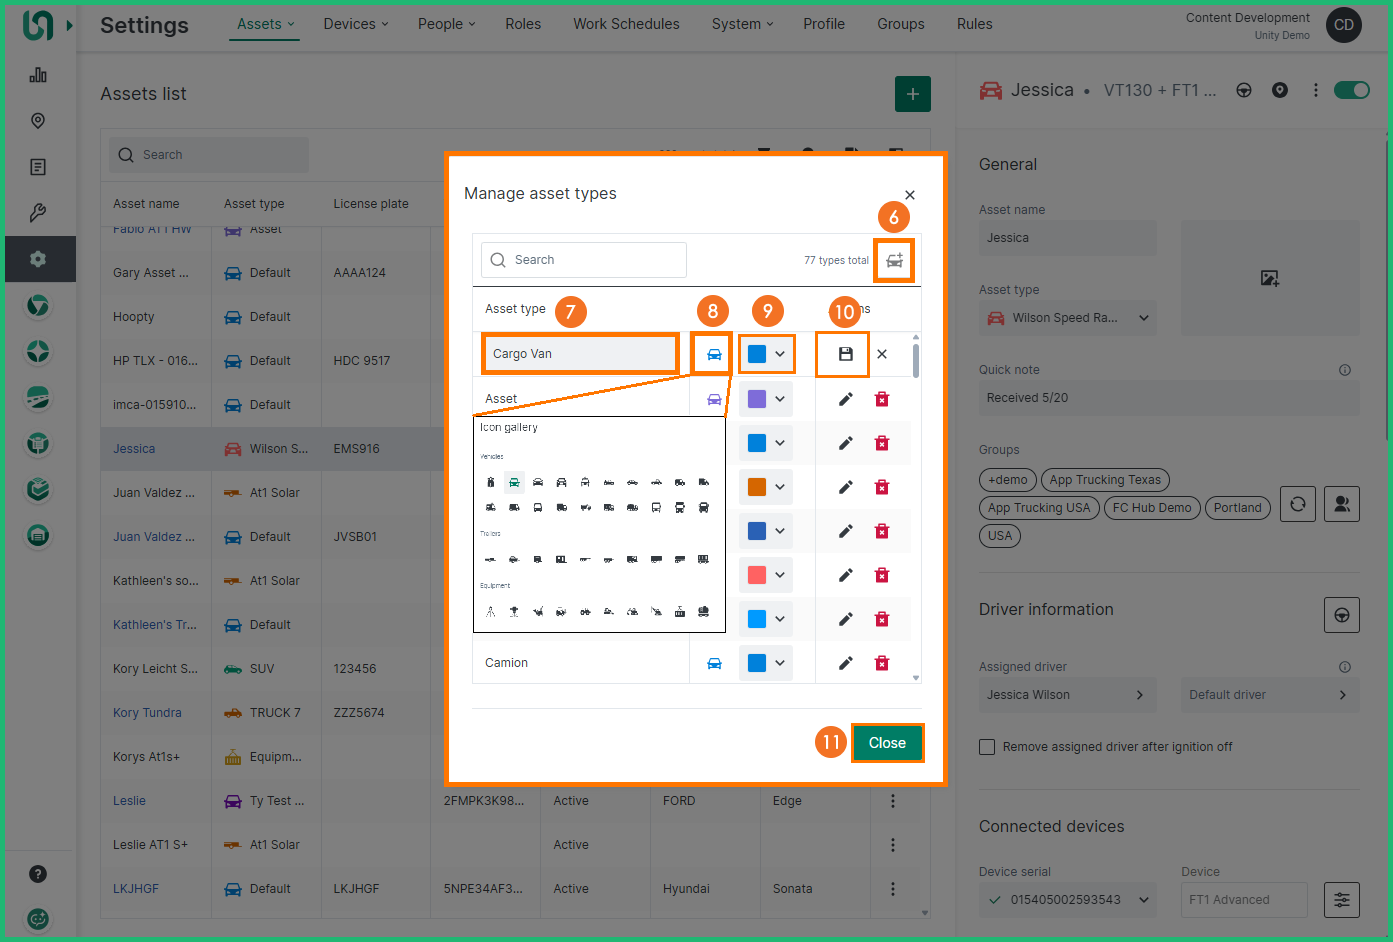Click the add new asset type icon

(x=894, y=261)
